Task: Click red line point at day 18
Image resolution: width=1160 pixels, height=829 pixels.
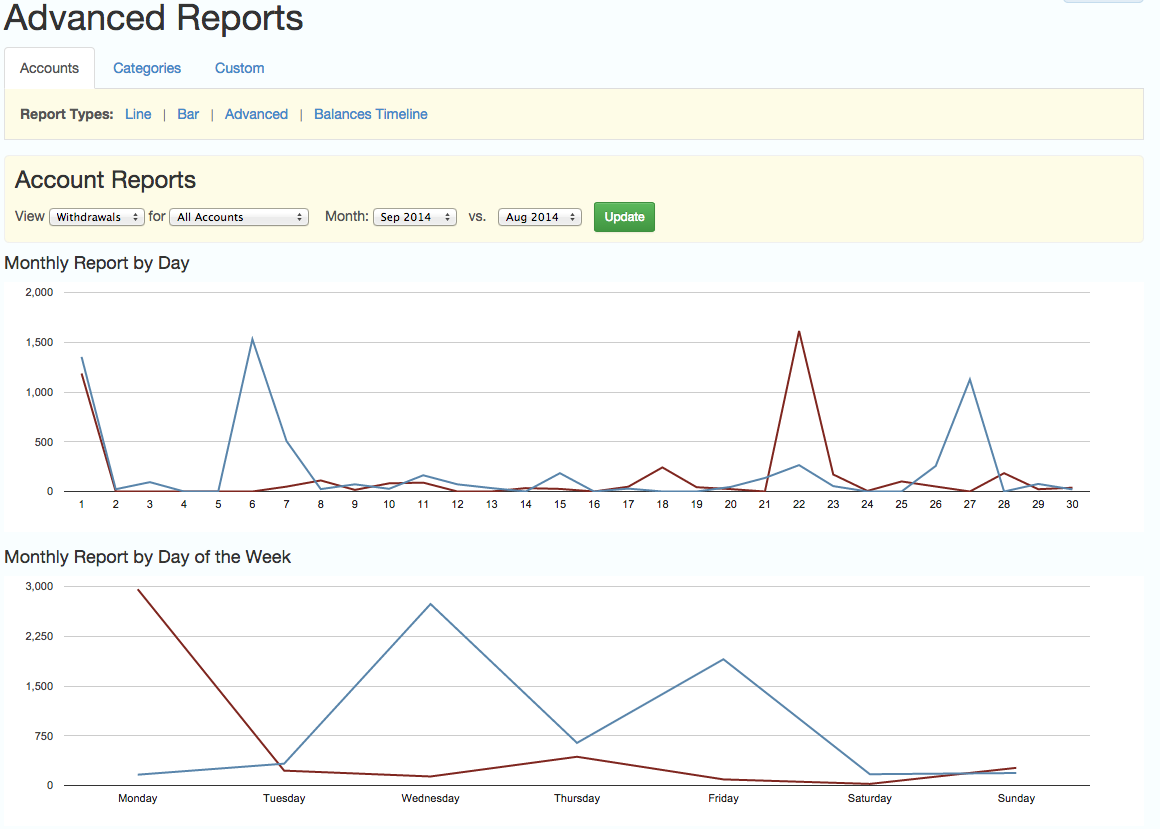Action: pyautogui.click(x=662, y=467)
